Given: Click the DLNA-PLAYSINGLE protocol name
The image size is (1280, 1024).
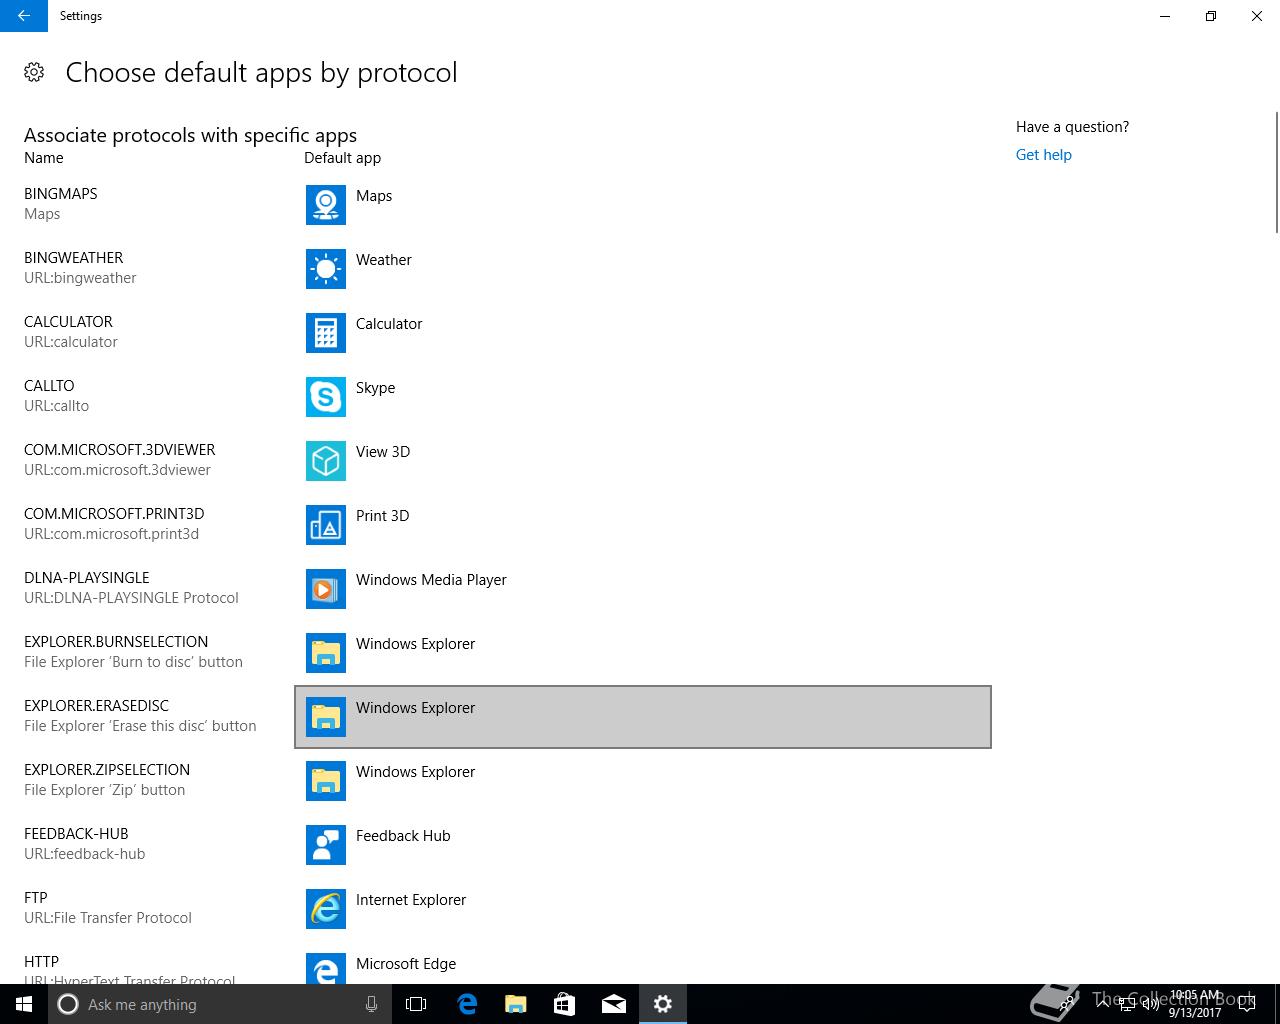Looking at the screenshot, I should pos(87,578).
